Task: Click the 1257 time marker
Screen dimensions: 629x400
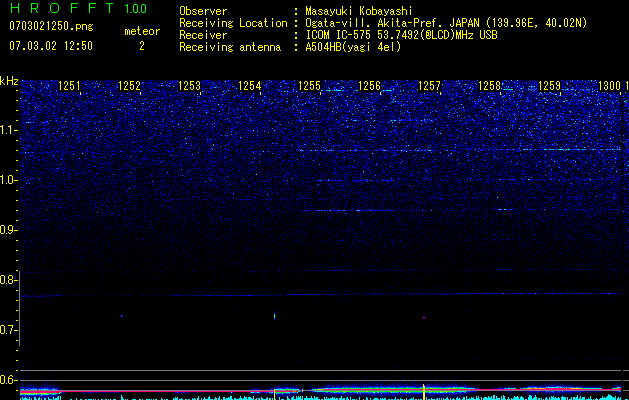Action: tap(429, 86)
